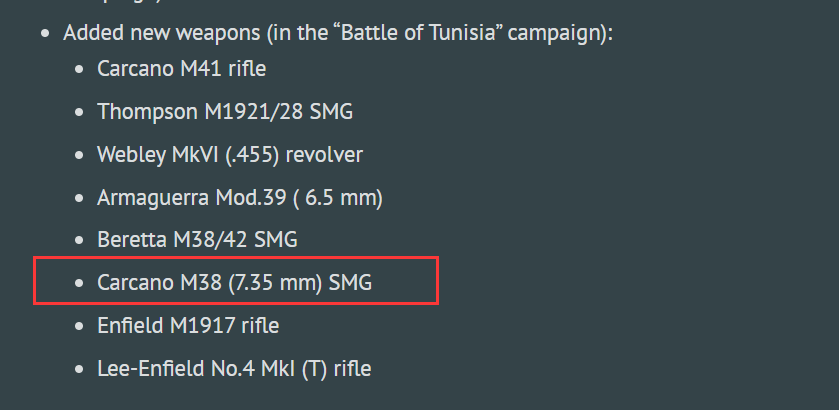Click the top-level bullet before "Added new weapons"

click(45, 34)
